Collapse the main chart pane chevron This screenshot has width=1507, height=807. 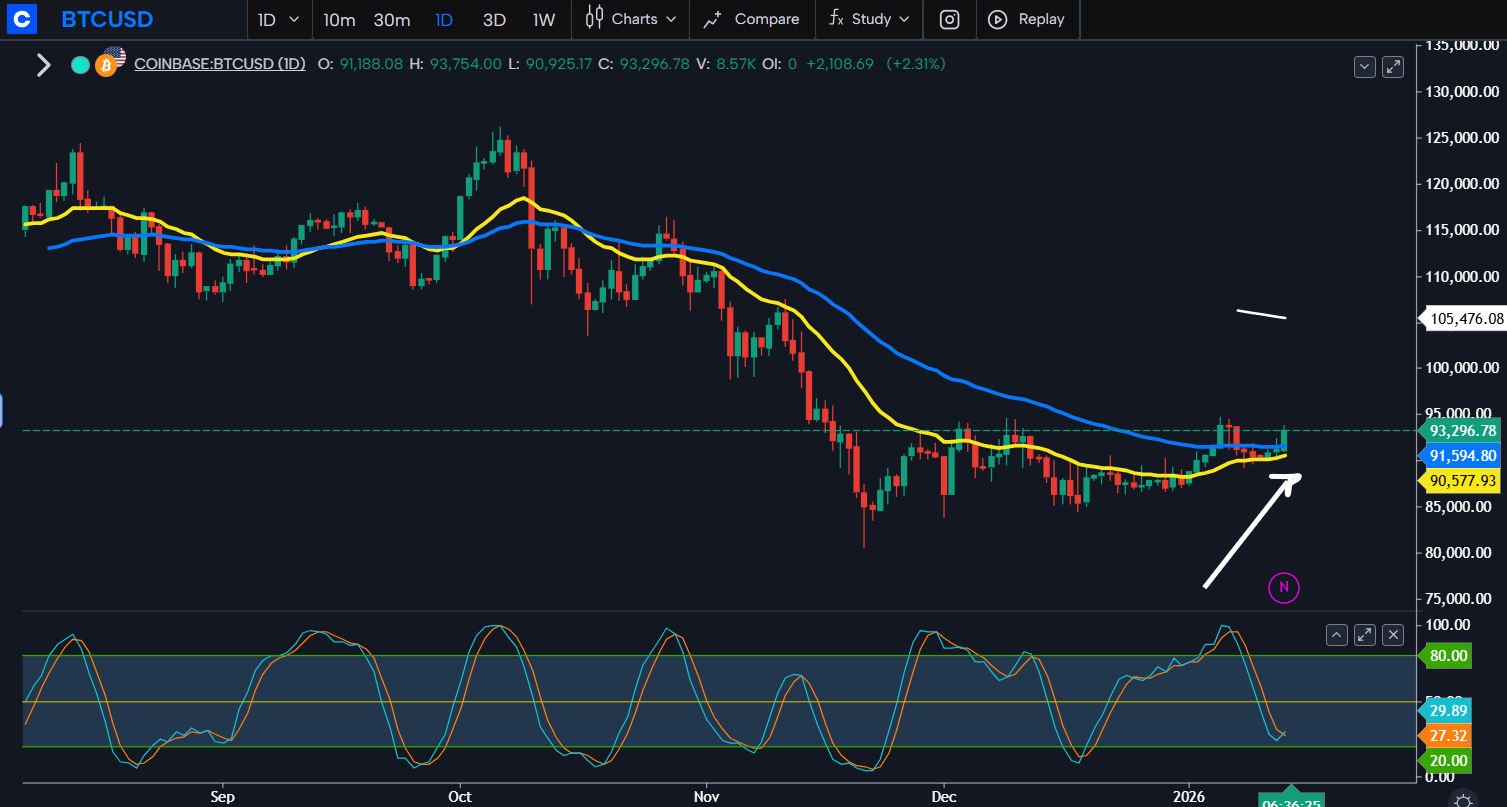pyautogui.click(x=1365, y=67)
